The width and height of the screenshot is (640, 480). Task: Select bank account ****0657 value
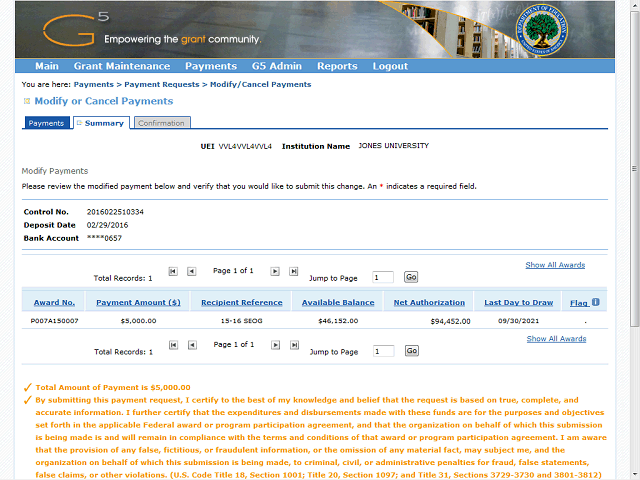pos(104,238)
